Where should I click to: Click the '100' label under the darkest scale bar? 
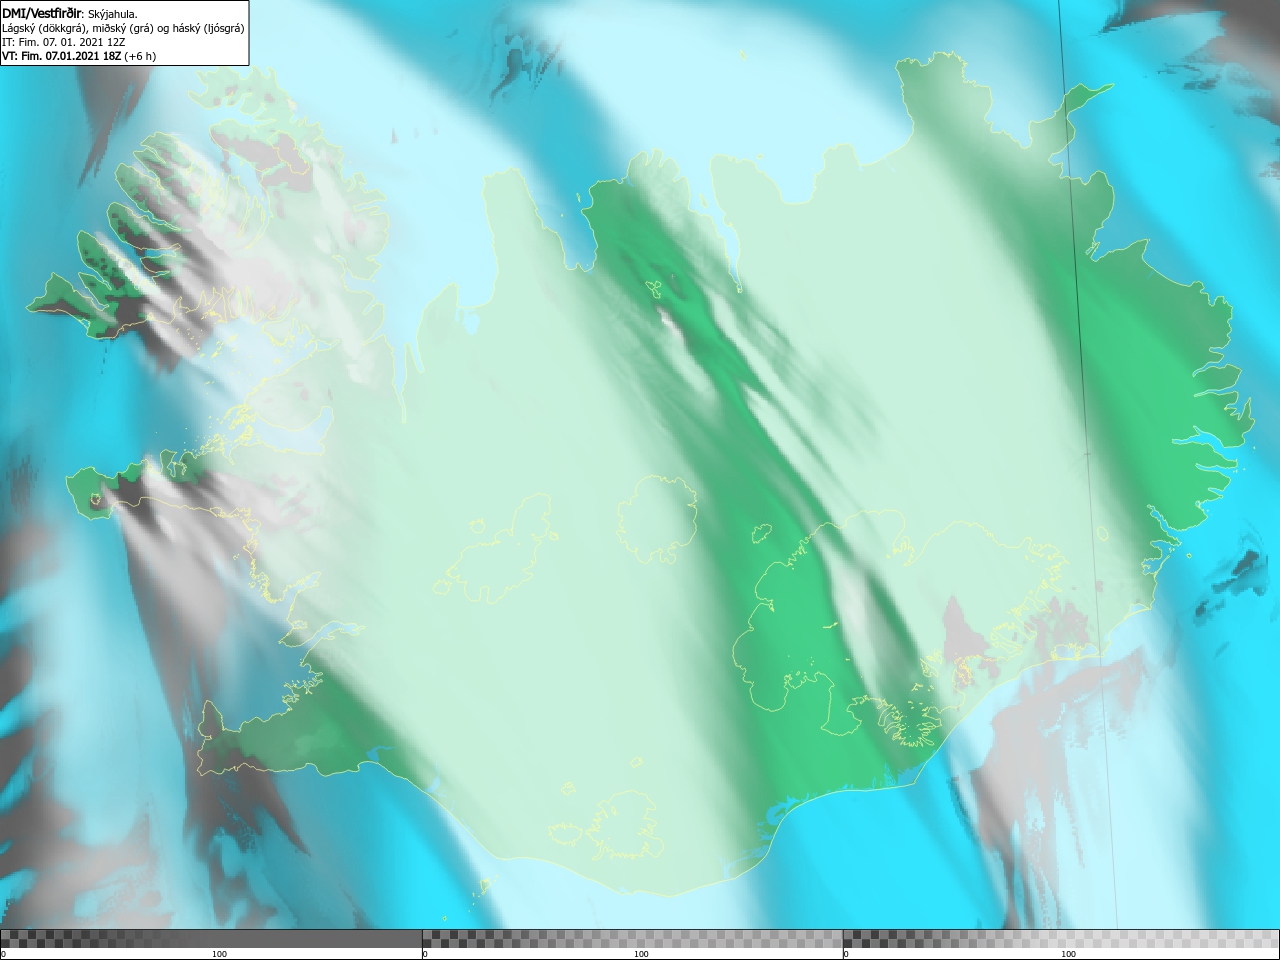tap(219, 954)
